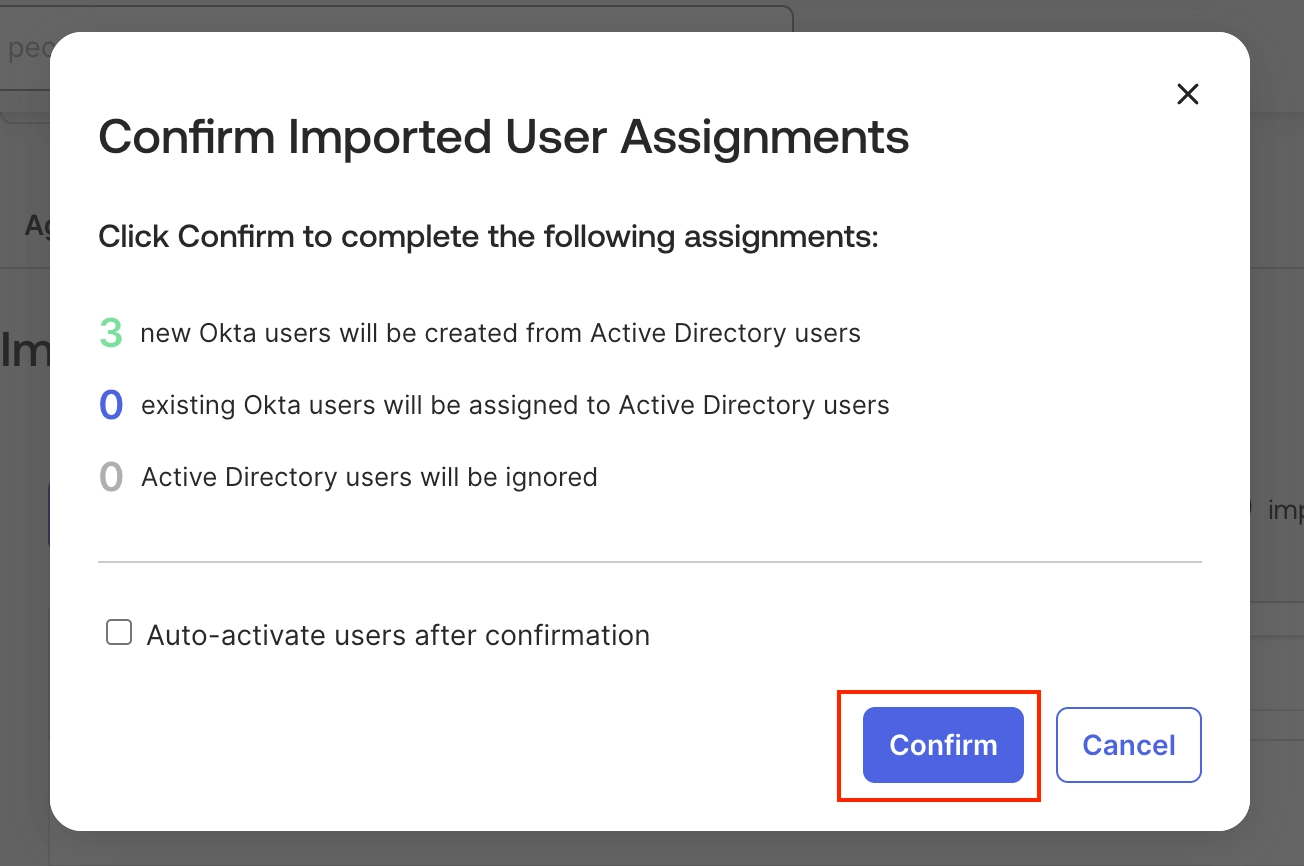
Task: Enable Auto-activate users after confirmation checkbox
Action: (x=119, y=633)
